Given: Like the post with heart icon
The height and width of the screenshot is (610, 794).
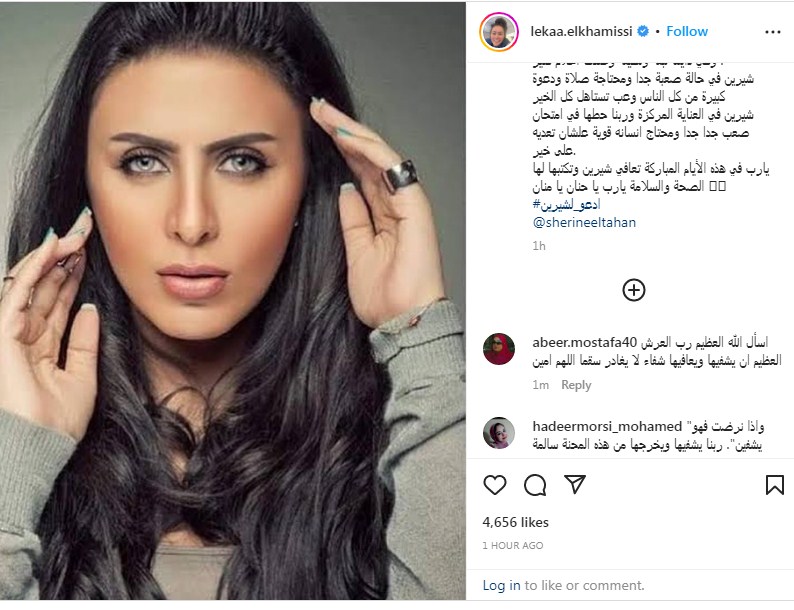Looking at the screenshot, I should (495, 485).
